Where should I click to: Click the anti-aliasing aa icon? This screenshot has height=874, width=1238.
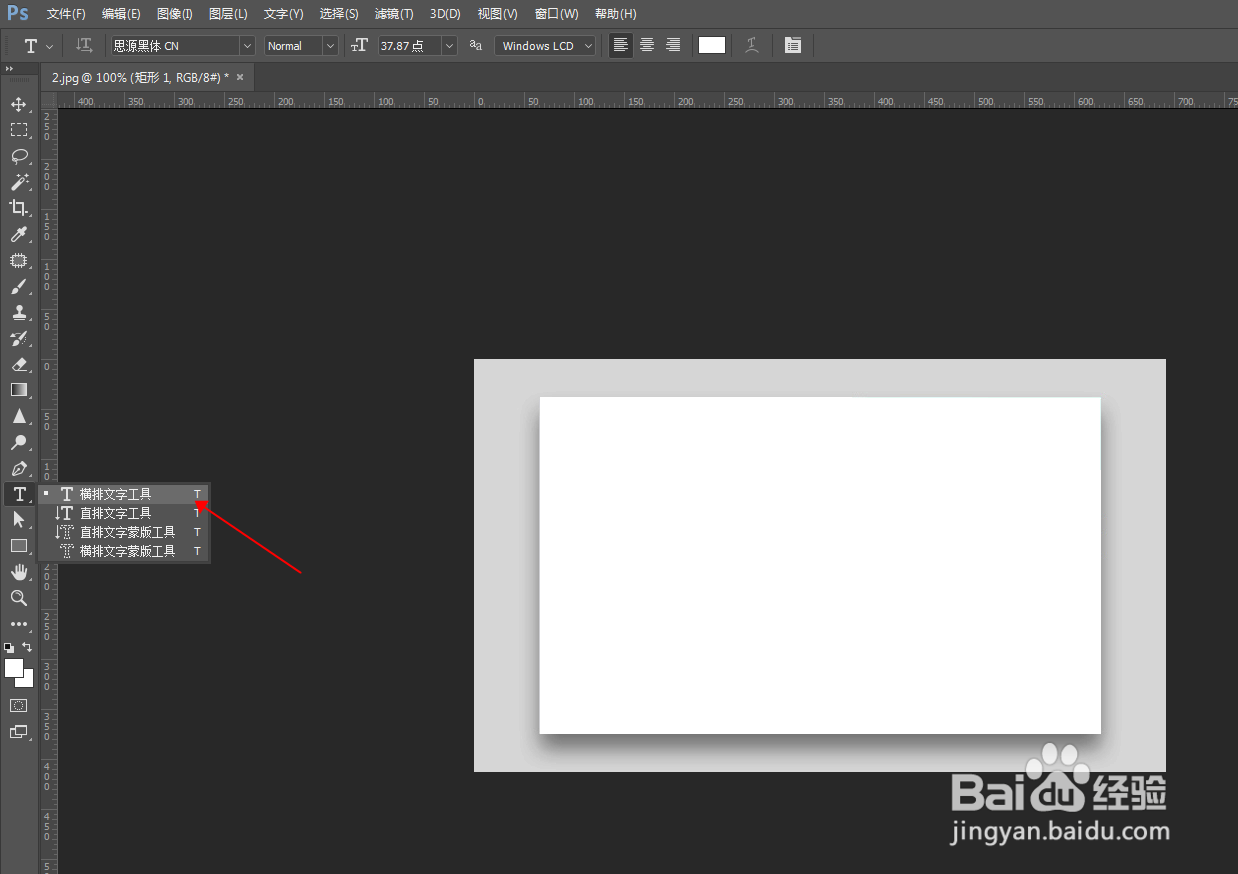tap(475, 46)
